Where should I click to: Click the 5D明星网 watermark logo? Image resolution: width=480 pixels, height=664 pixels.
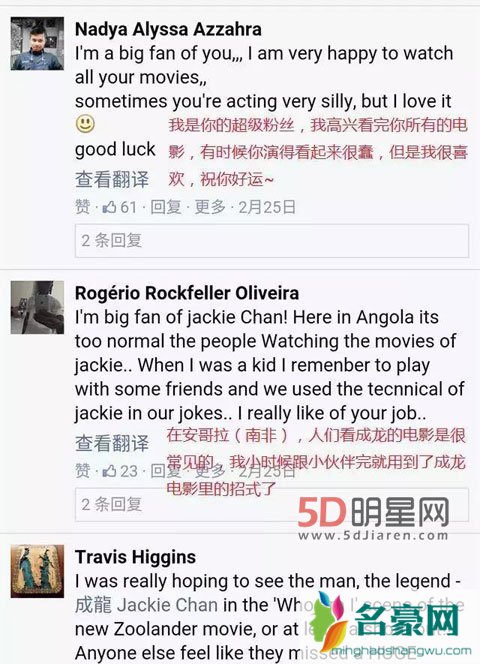[x=374, y=518]
